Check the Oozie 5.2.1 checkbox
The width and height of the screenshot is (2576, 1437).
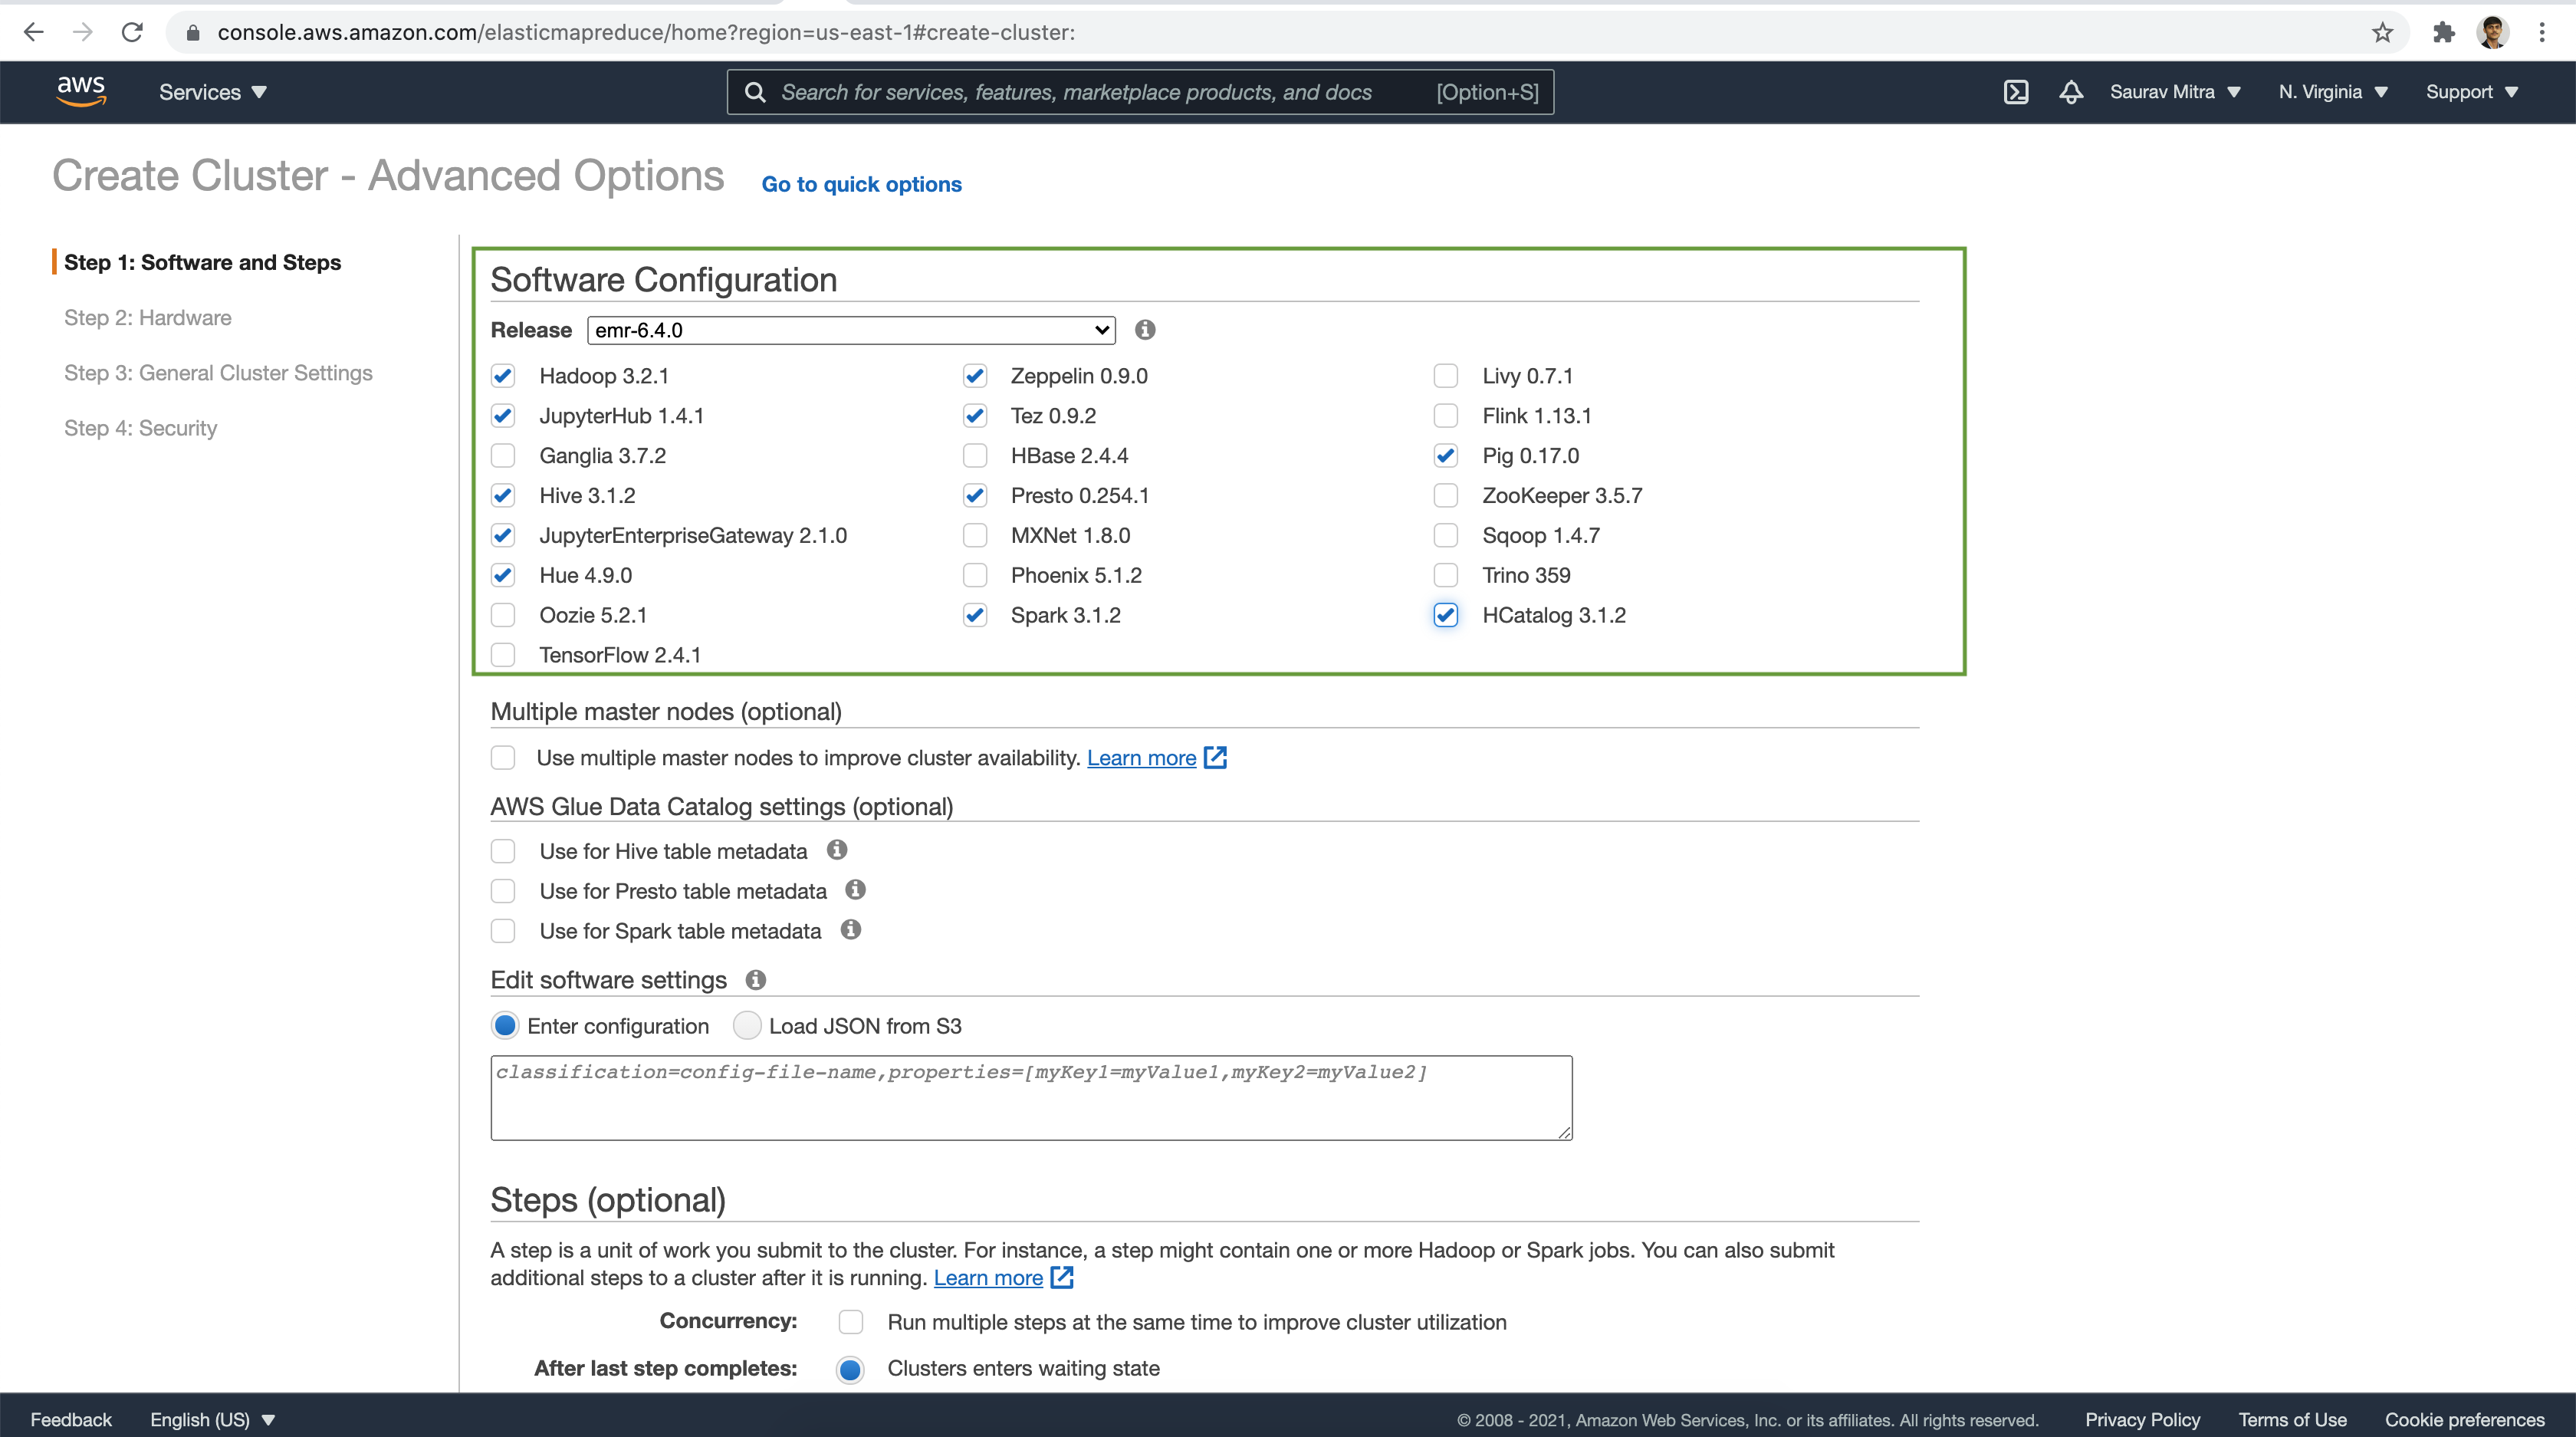click(x=503, y=615)
